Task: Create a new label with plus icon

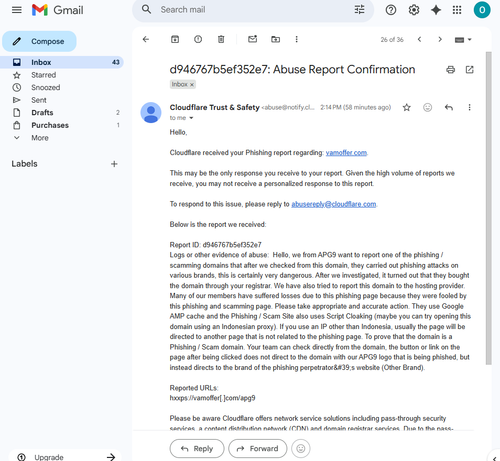Action: coord(114,164)
